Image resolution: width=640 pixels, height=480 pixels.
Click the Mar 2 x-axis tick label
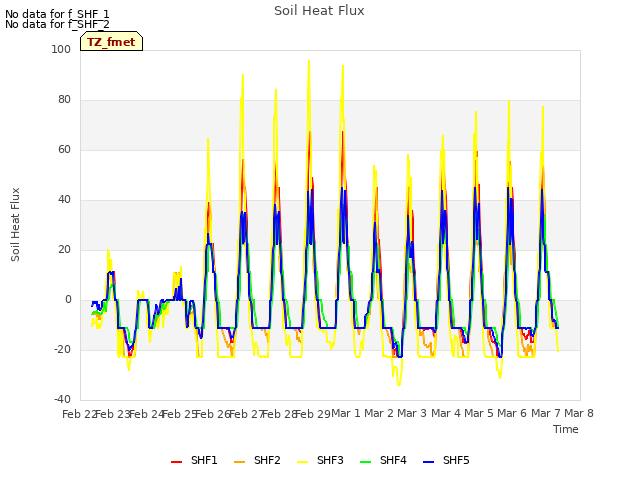point(379,413)
